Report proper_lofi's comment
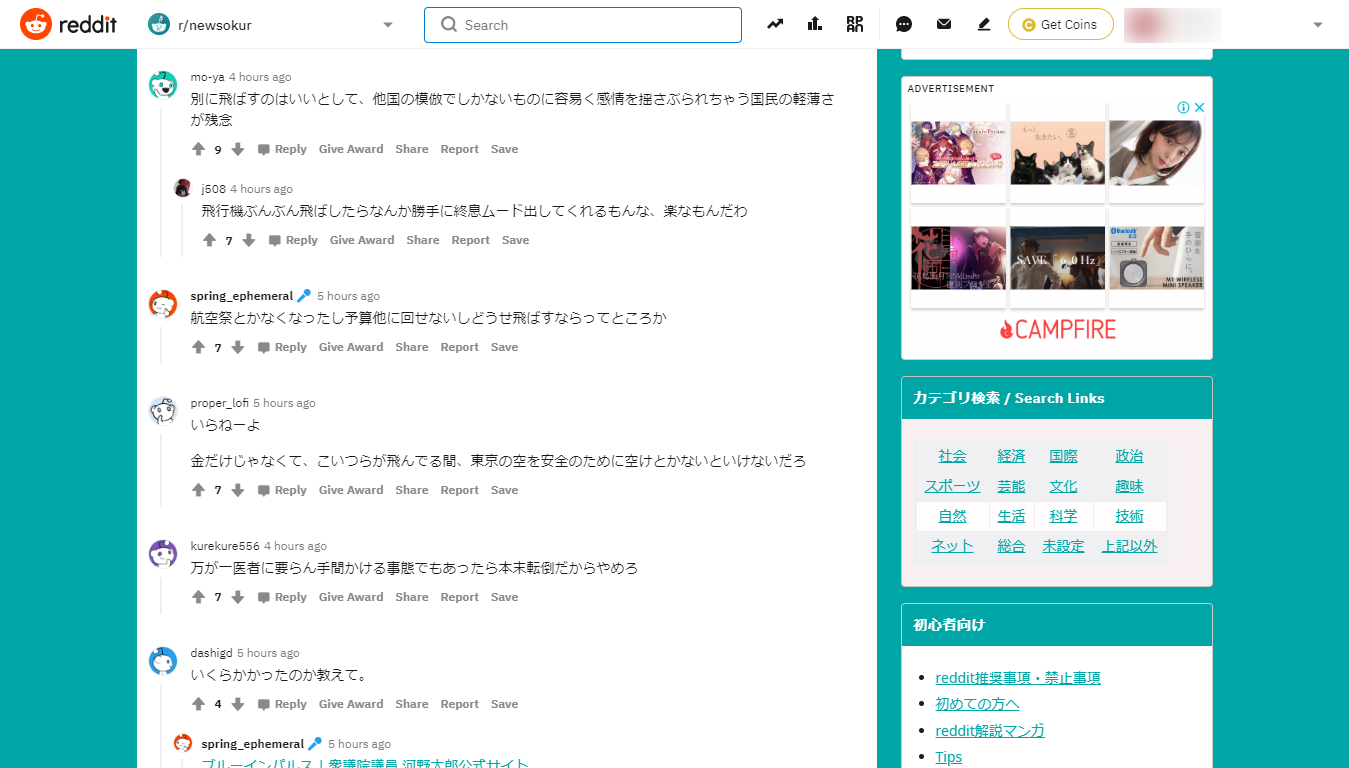Screen dimensions: 1349x768 pos(460,490)
